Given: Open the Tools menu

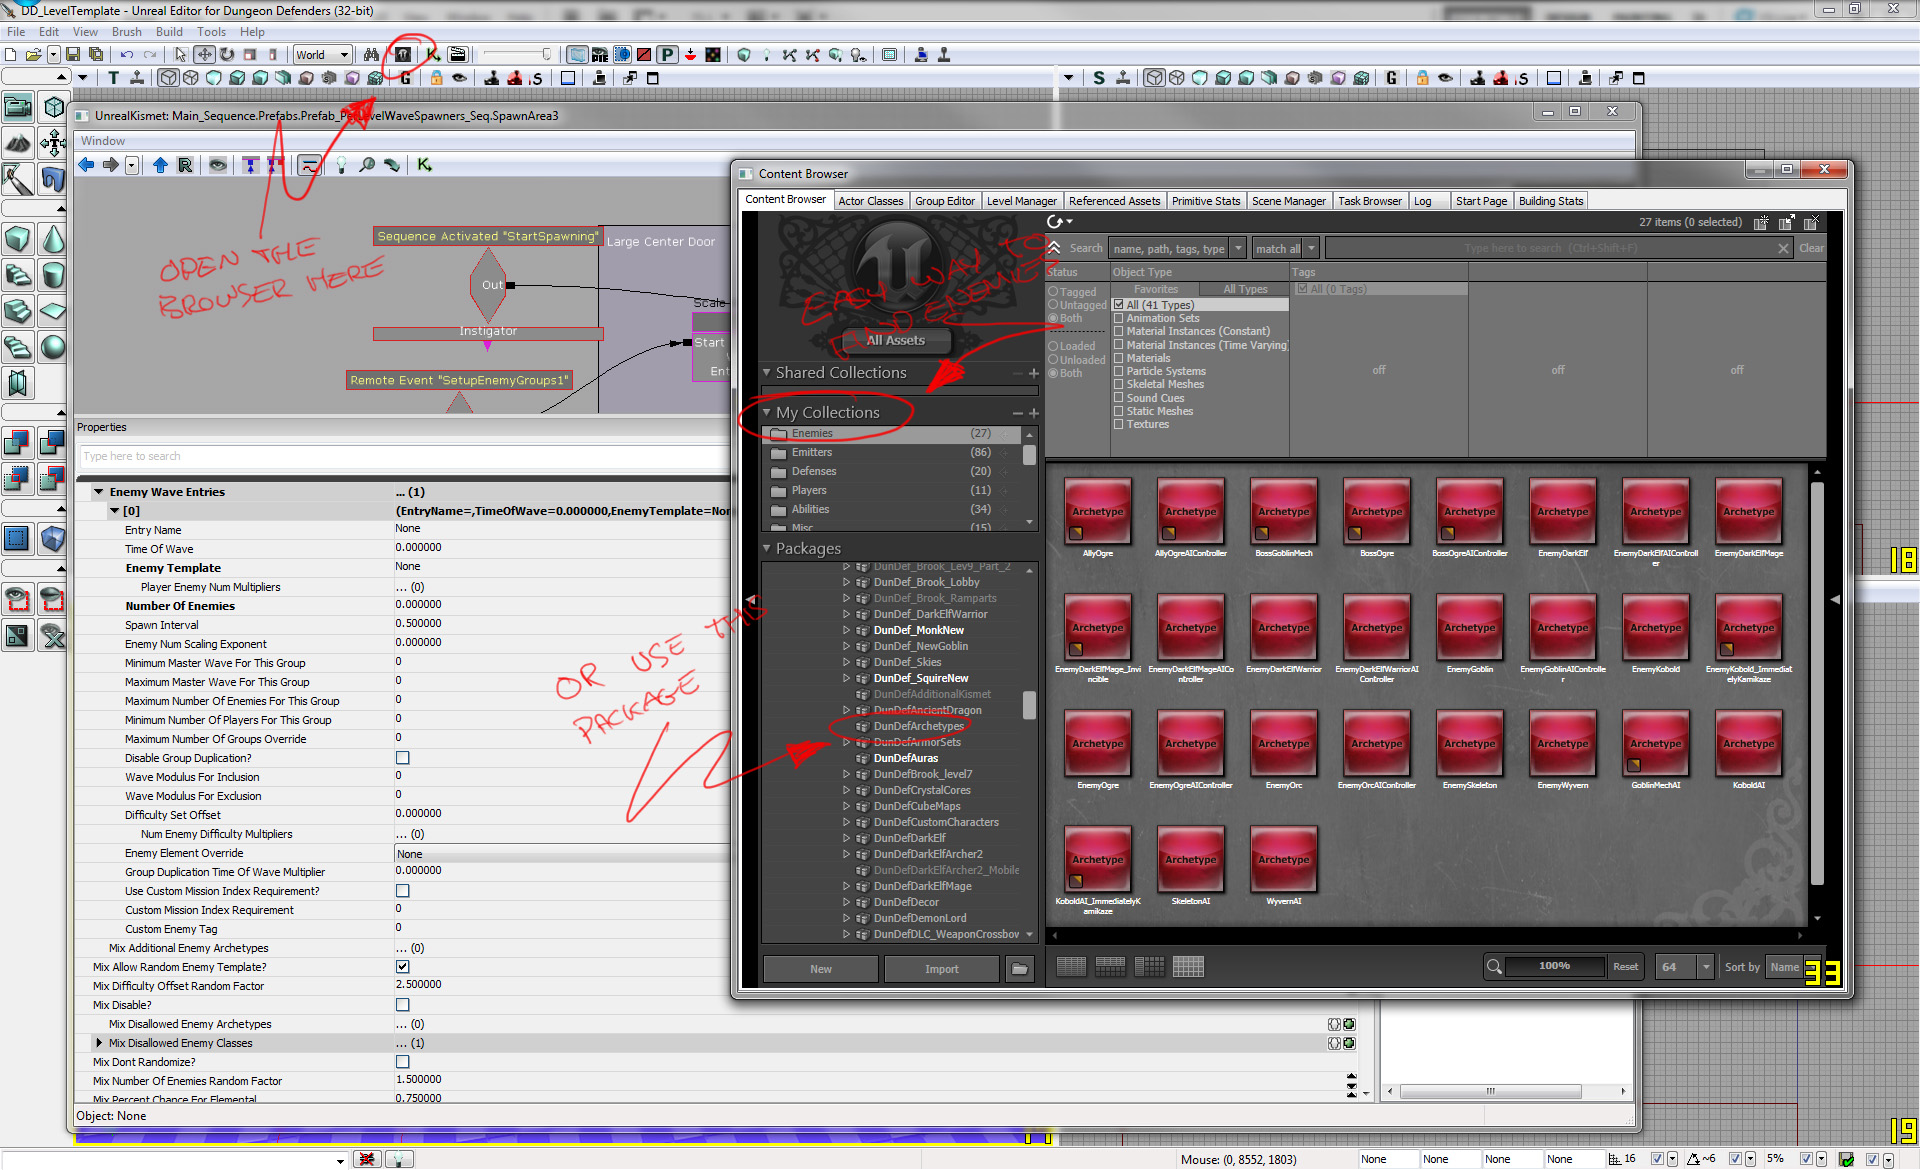Looking at the screenshot, I should (x=211, y=32).
